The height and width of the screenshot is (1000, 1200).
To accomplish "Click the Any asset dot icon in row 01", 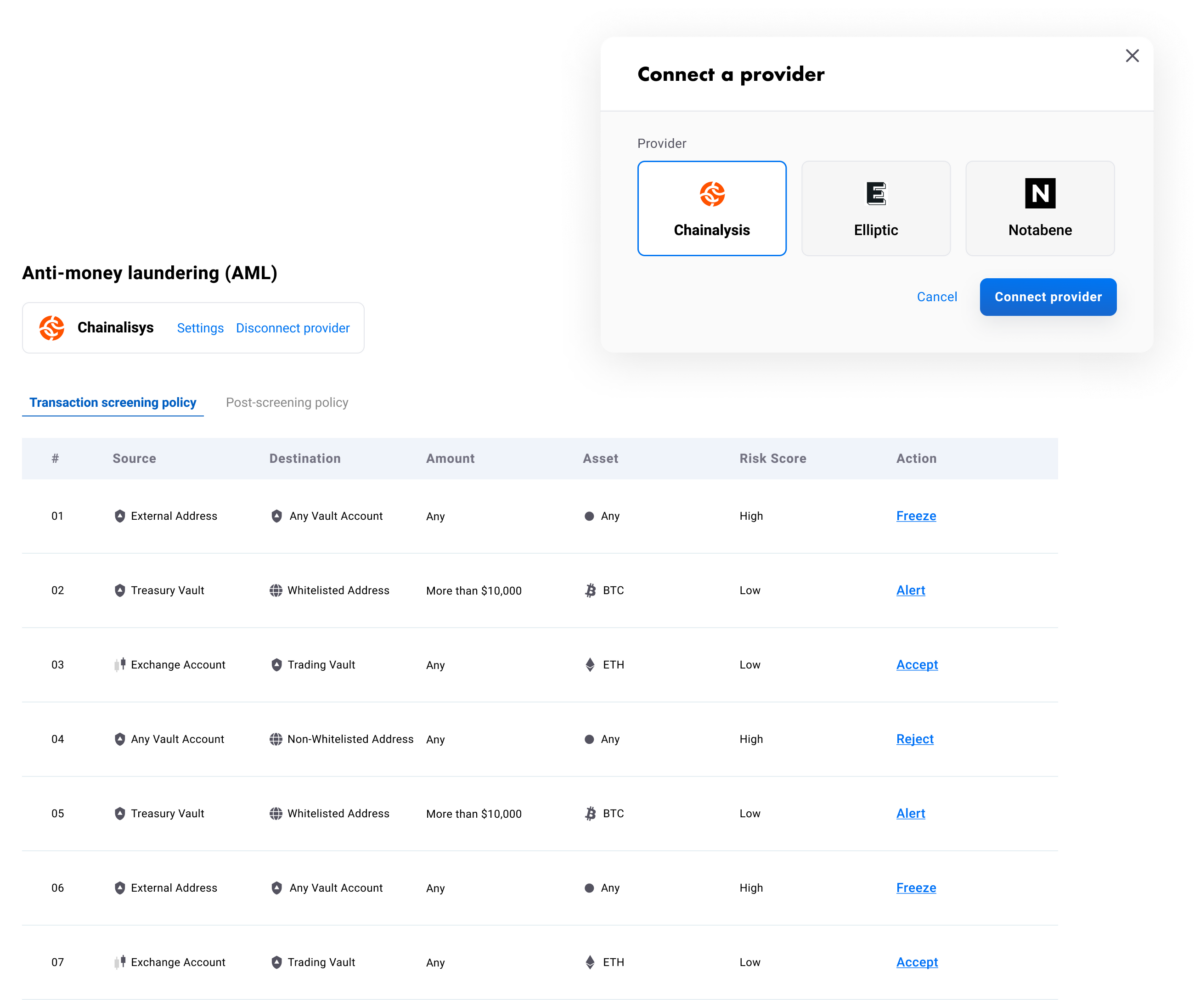I will click(x=589, y=516).
